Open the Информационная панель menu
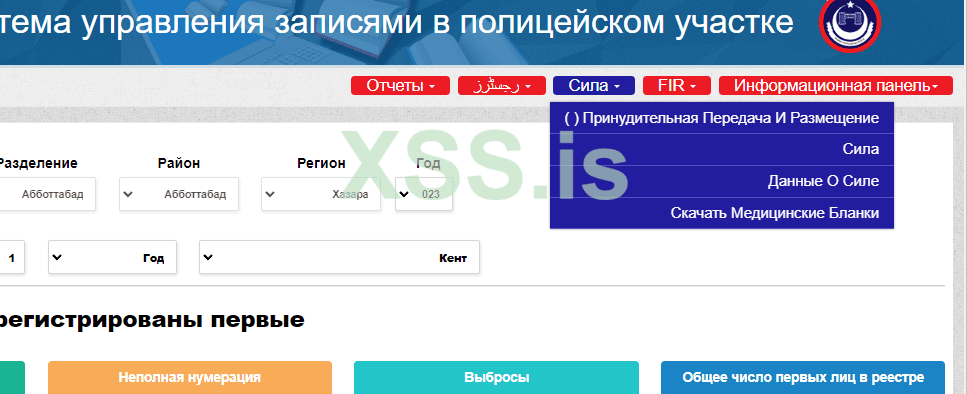The height and width of the screenshot is (394, 967). pyautogui.click(x=836, y=86)
